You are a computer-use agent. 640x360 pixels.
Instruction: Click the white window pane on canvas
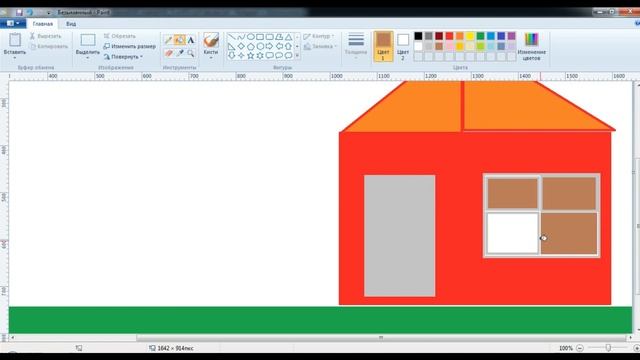point(513,233)
